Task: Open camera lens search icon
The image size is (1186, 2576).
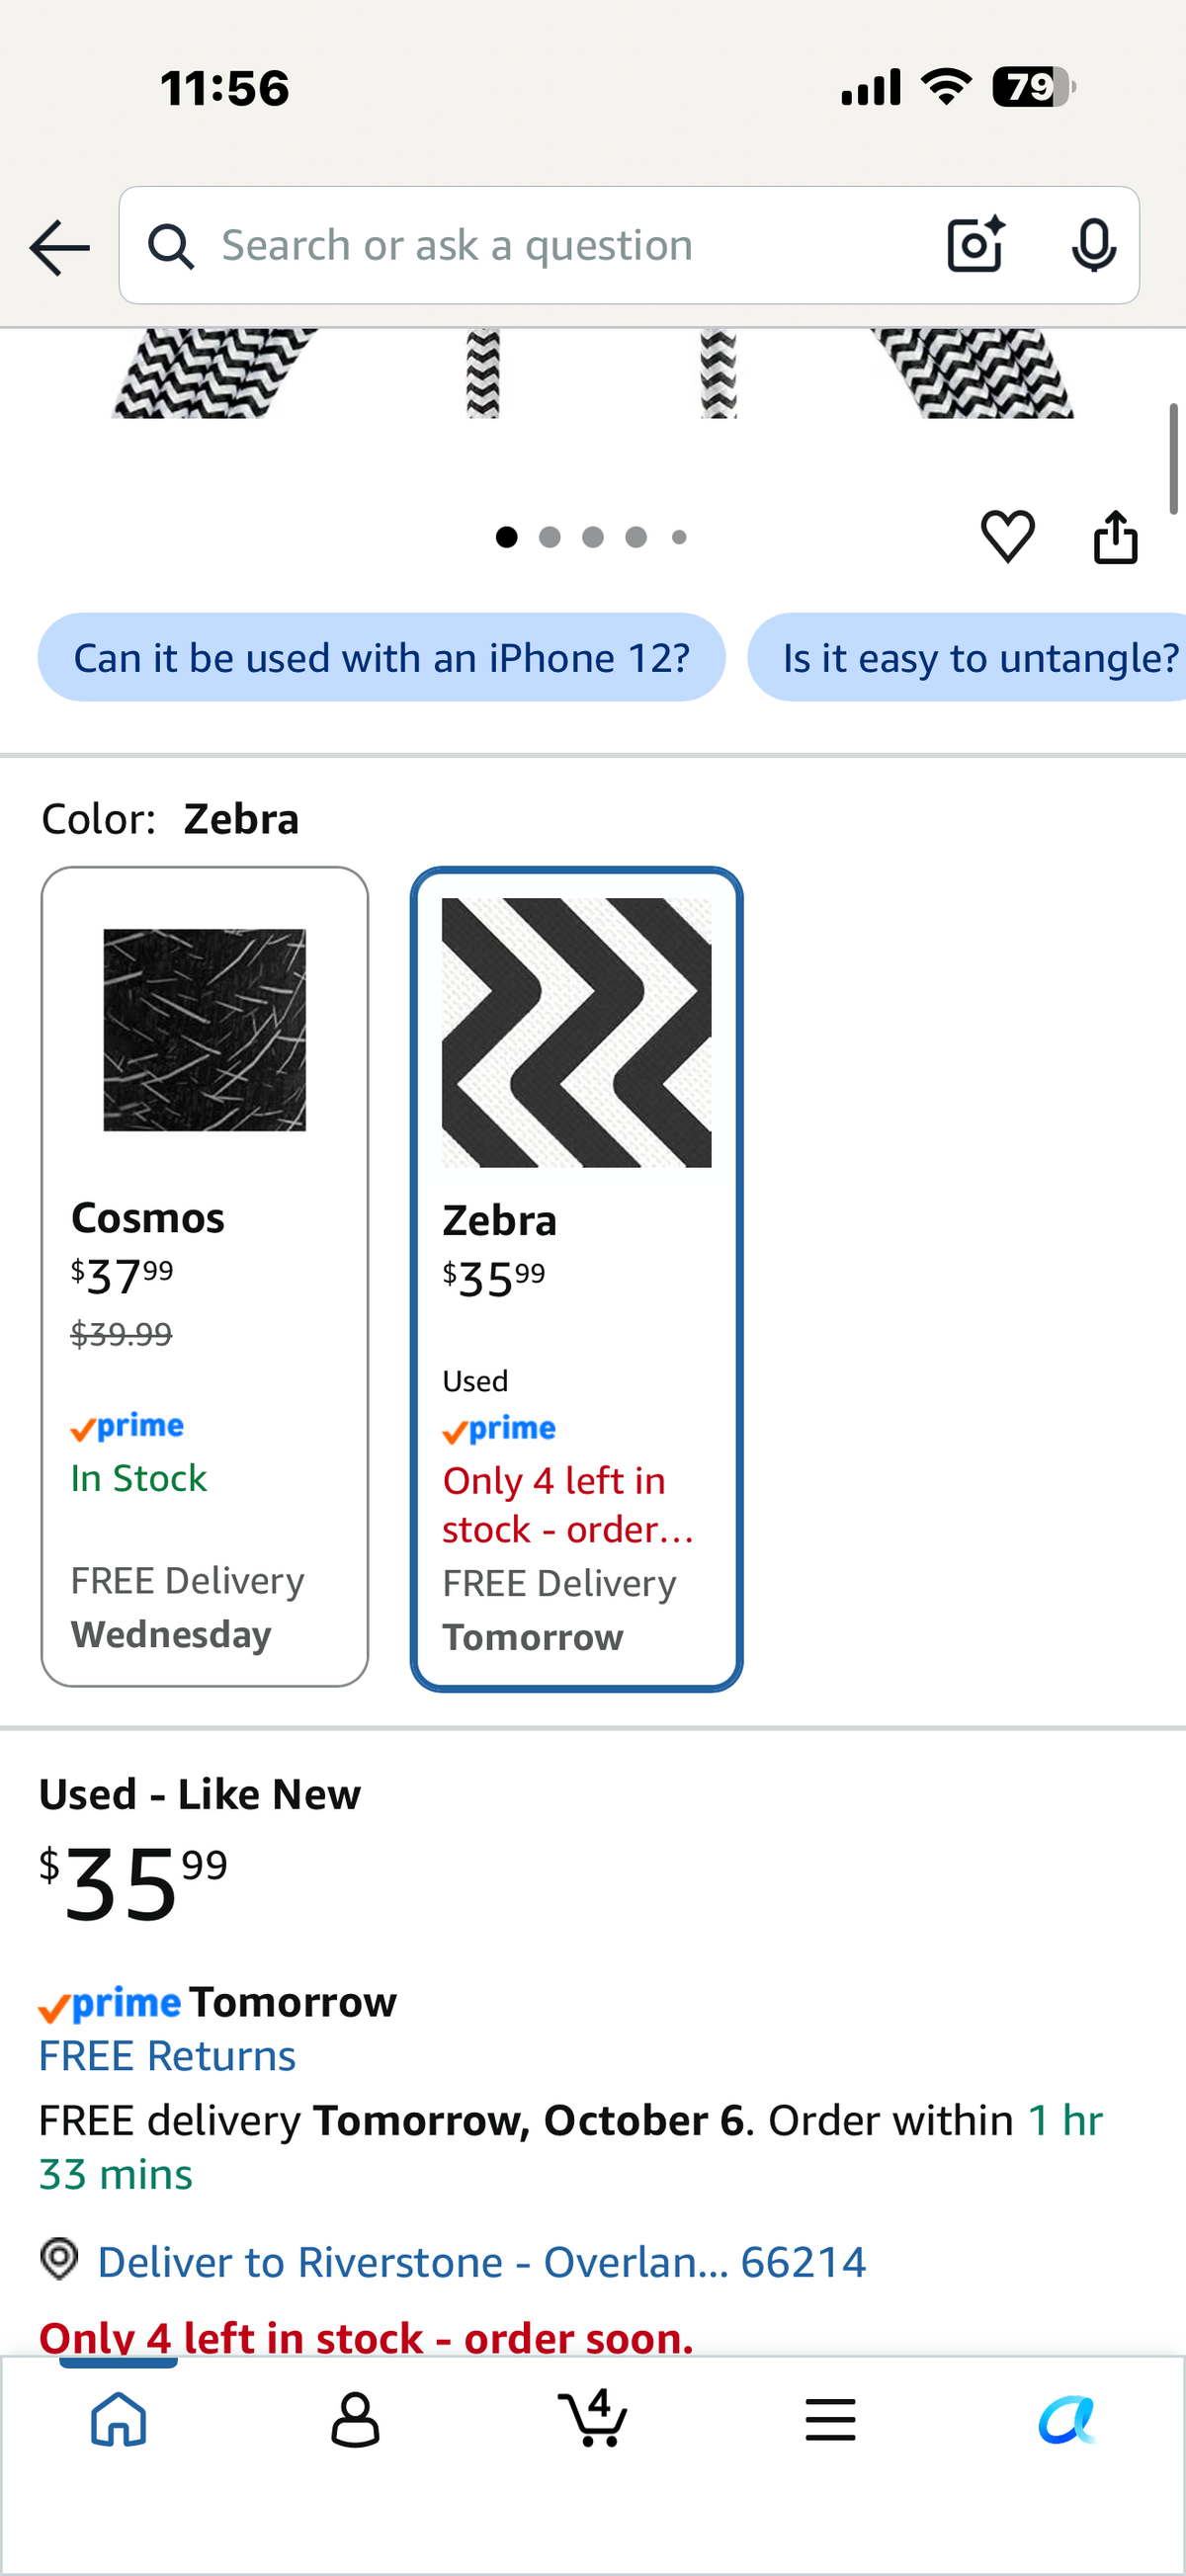Action: tap(975, 245)
